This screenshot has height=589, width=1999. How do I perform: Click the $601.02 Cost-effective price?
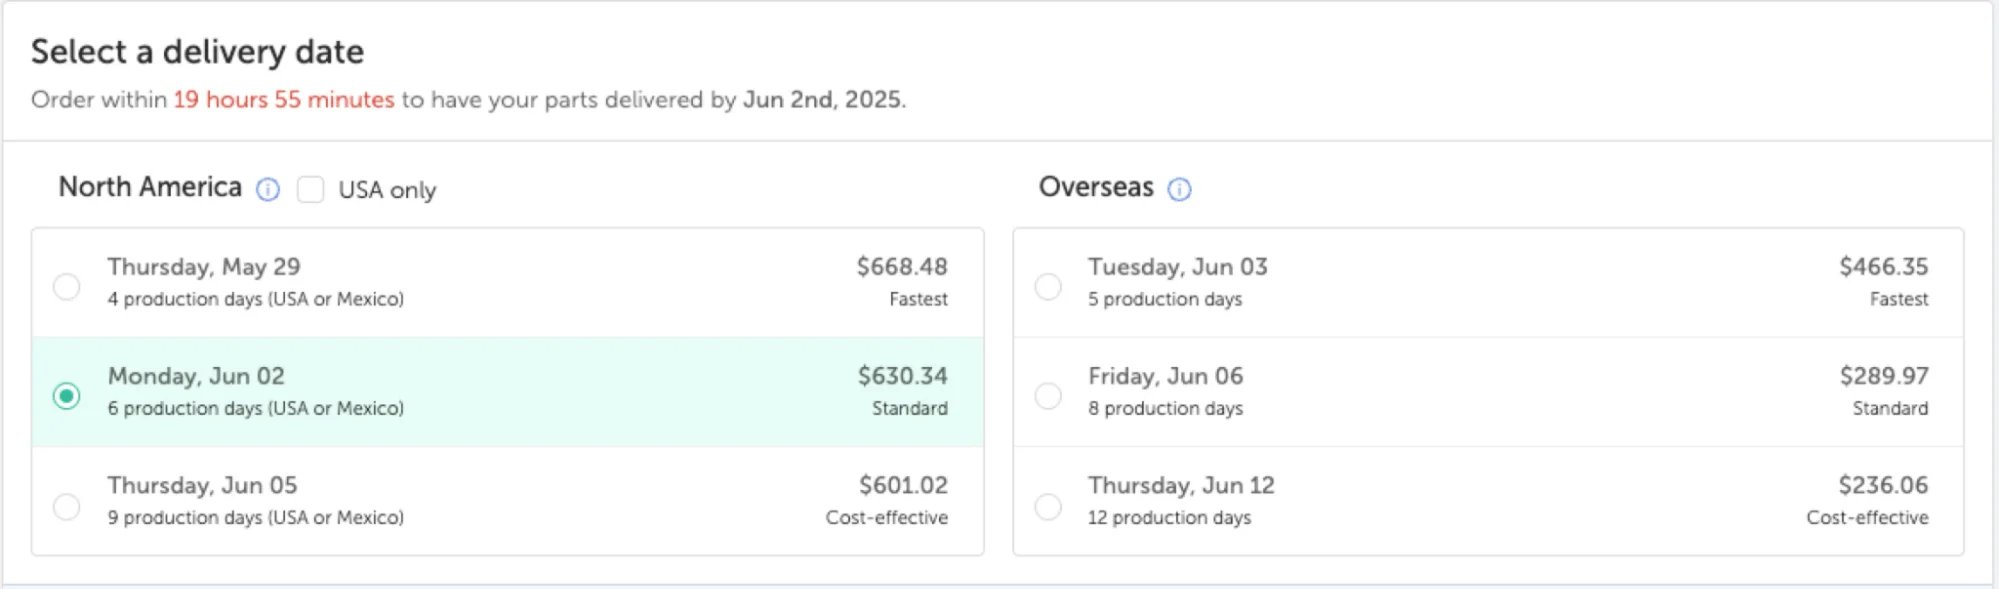pyautogui.click(x=903, y=485)
